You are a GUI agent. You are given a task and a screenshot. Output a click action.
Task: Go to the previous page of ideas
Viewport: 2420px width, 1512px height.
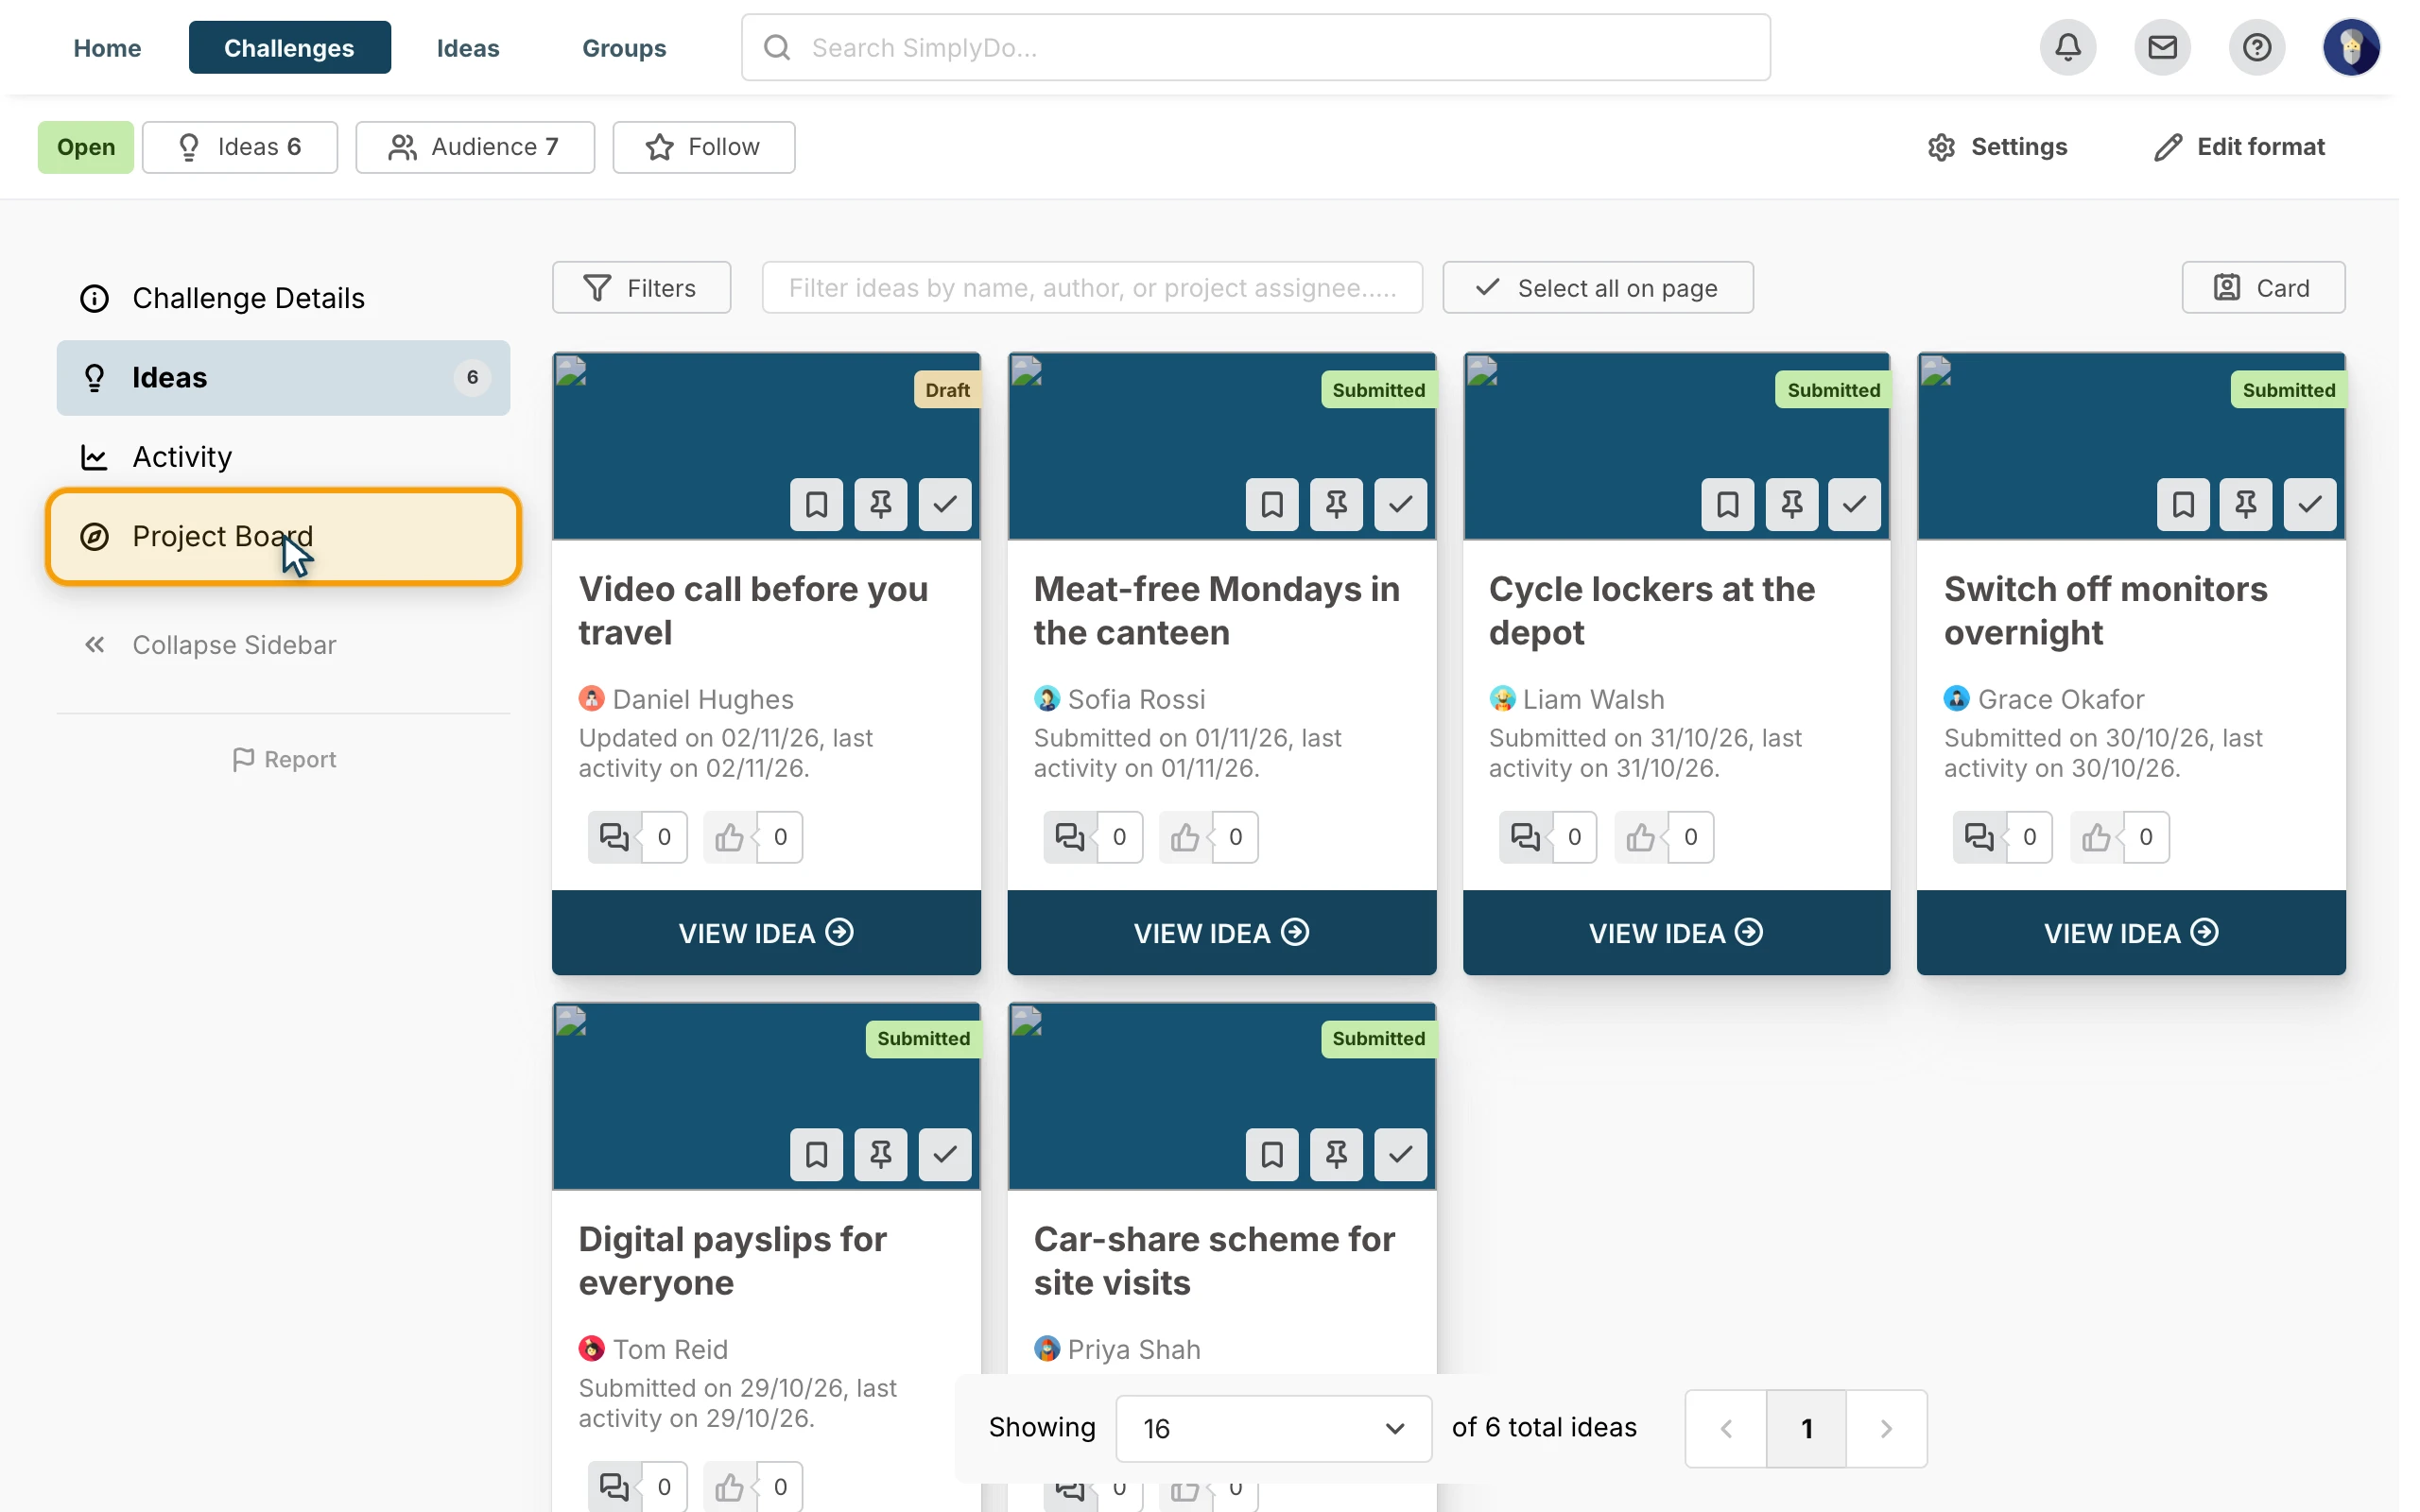pyautogui.click(x=1725, y=1428)
